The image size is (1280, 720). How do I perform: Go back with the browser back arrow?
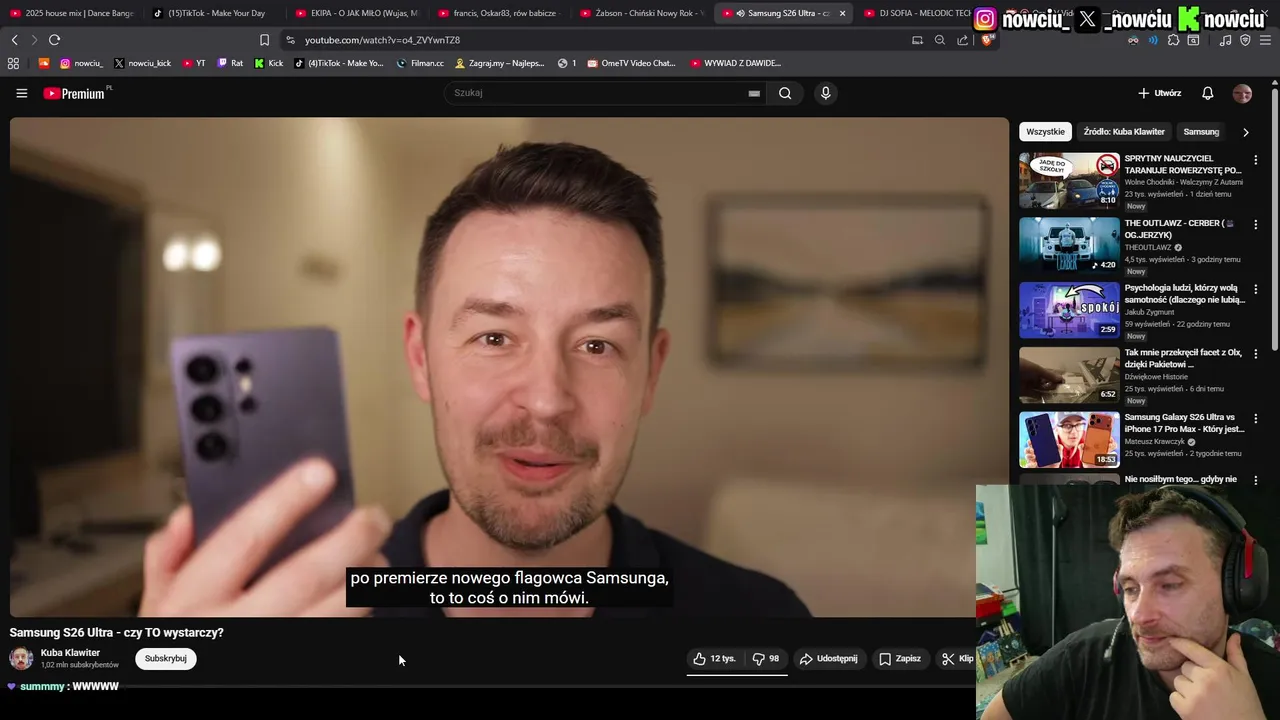point(14,40)
